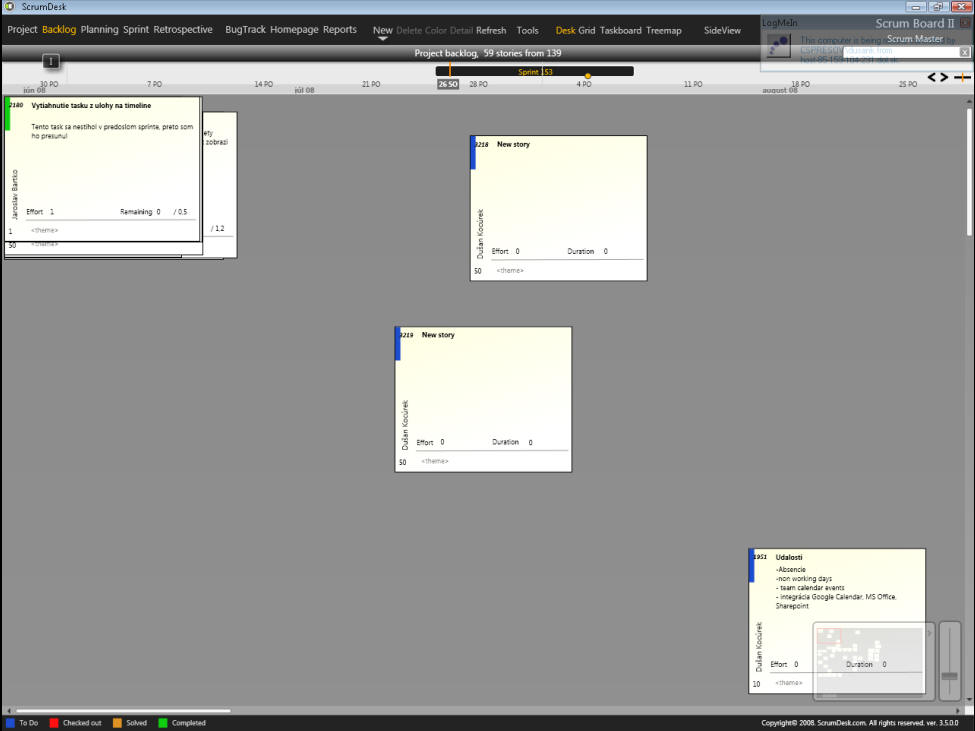Image resolution: width=975 pixels, height=731 pixels.
Task: Click the blue status bar of story 1951
Action: pyautogui.click(x=752, y=566)
